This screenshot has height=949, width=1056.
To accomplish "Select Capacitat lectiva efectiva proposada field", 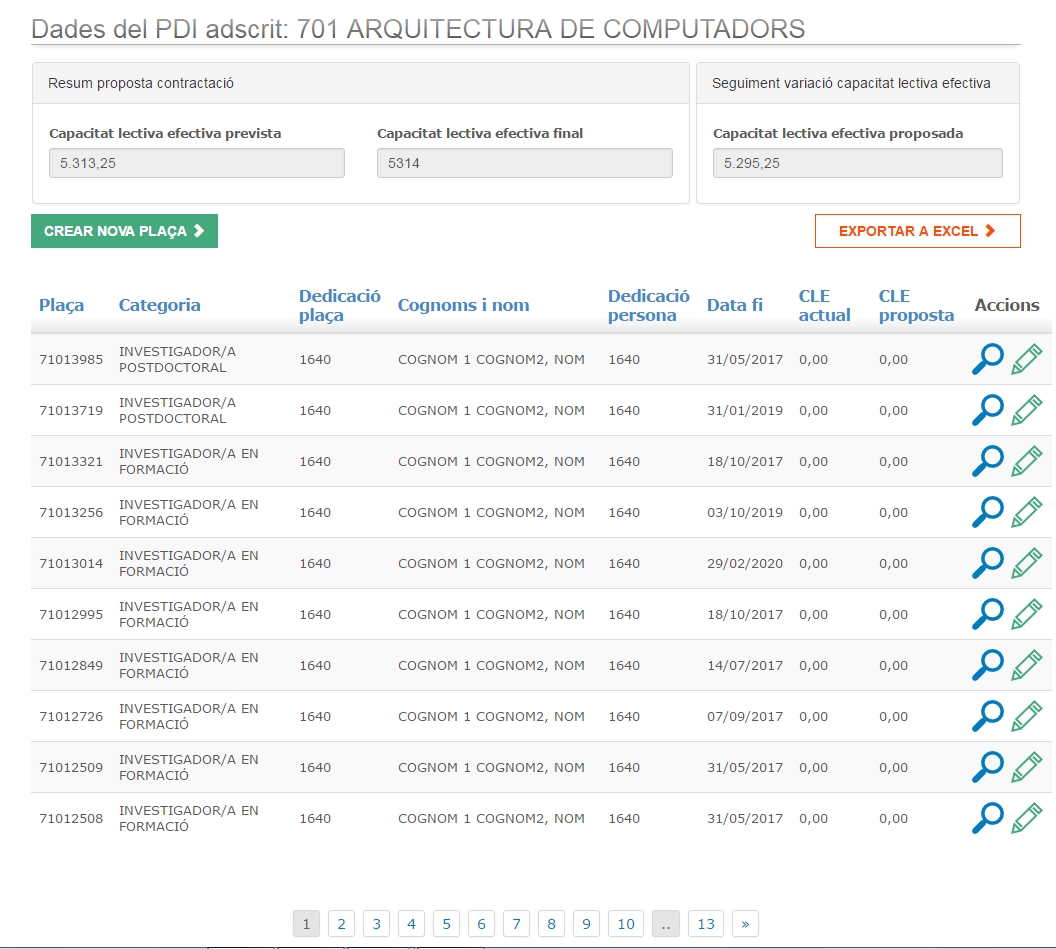I will pos(857,164).
